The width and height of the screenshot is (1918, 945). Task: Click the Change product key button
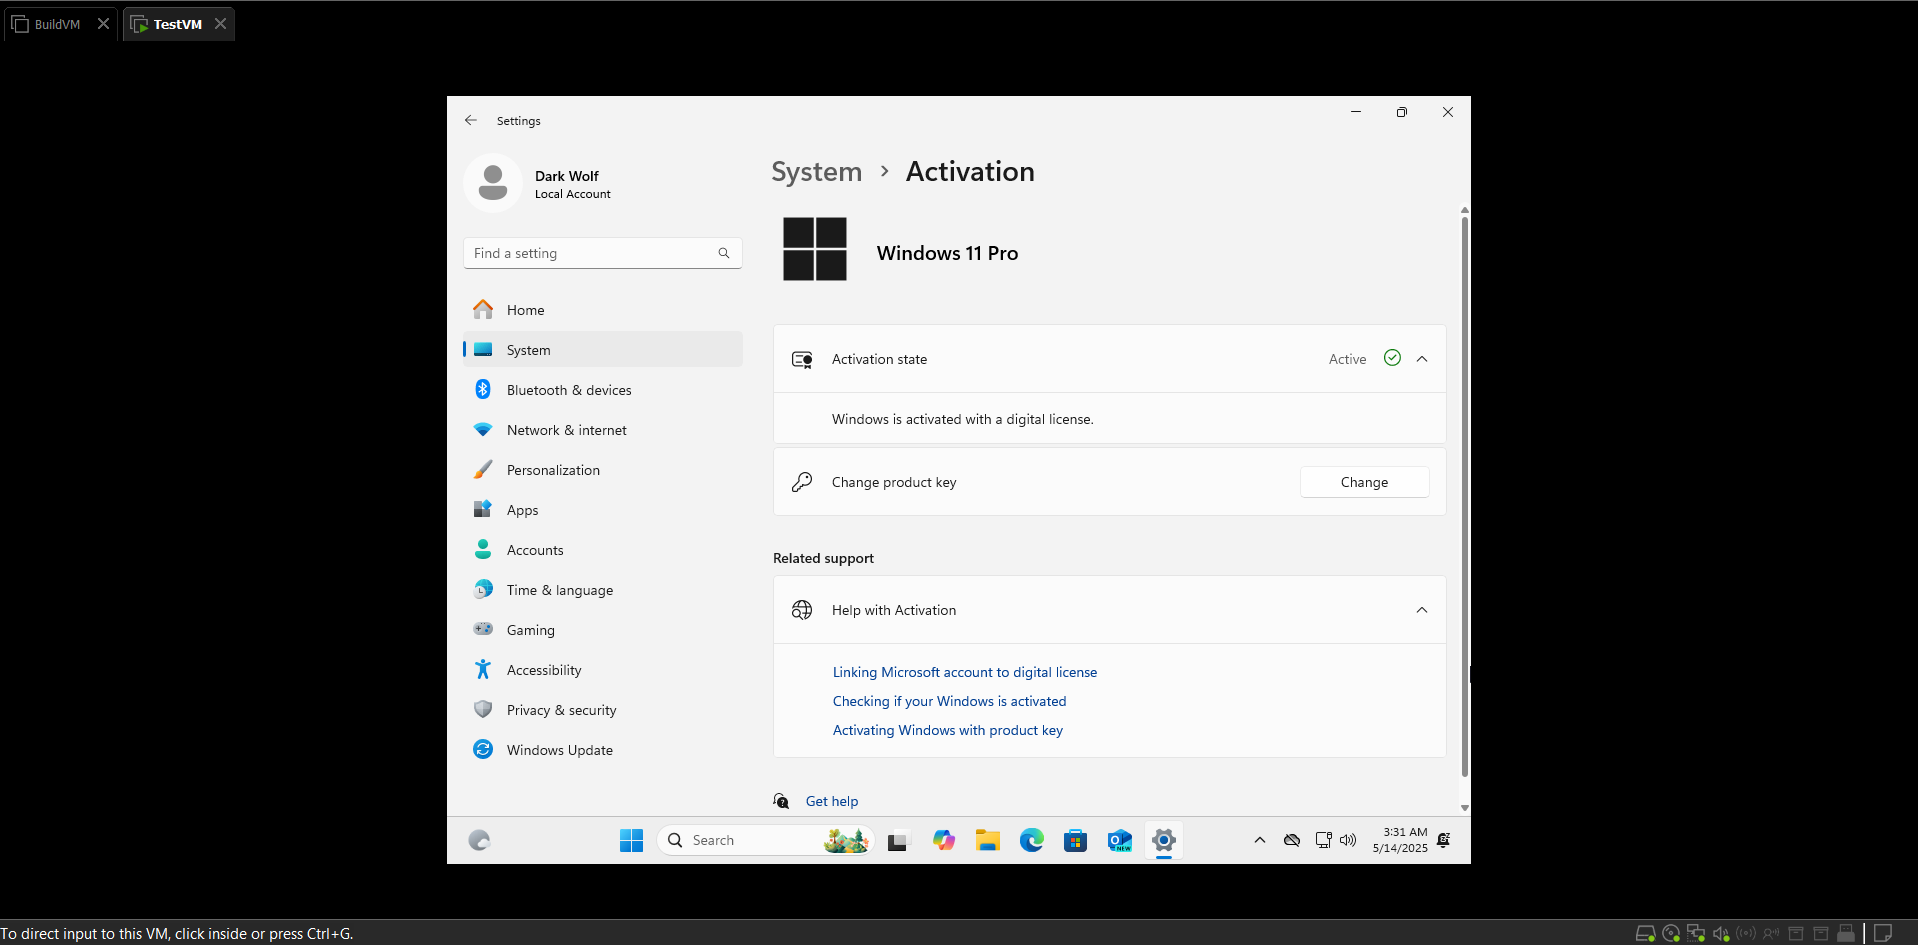(x=1364, y=482)
